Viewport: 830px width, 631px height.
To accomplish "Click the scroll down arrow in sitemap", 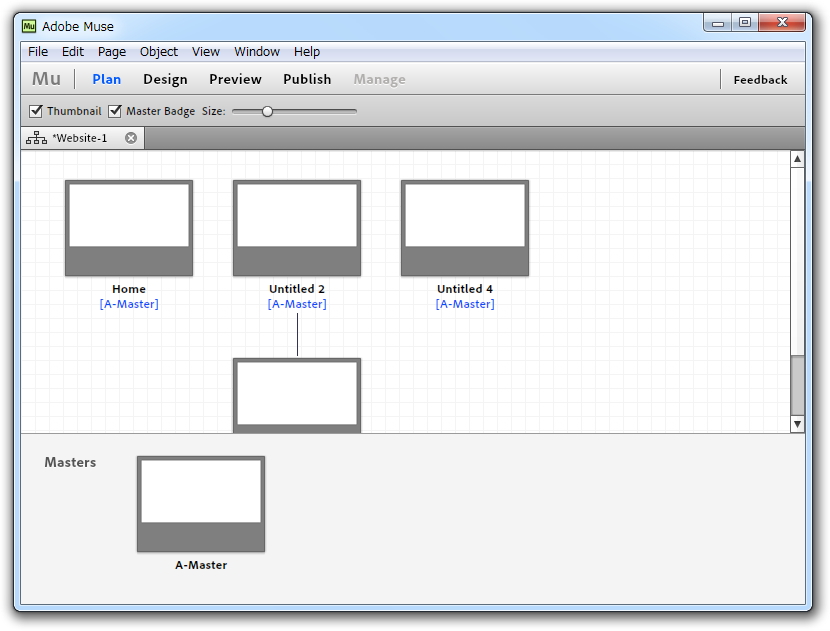I will click(x=797, y=424).
